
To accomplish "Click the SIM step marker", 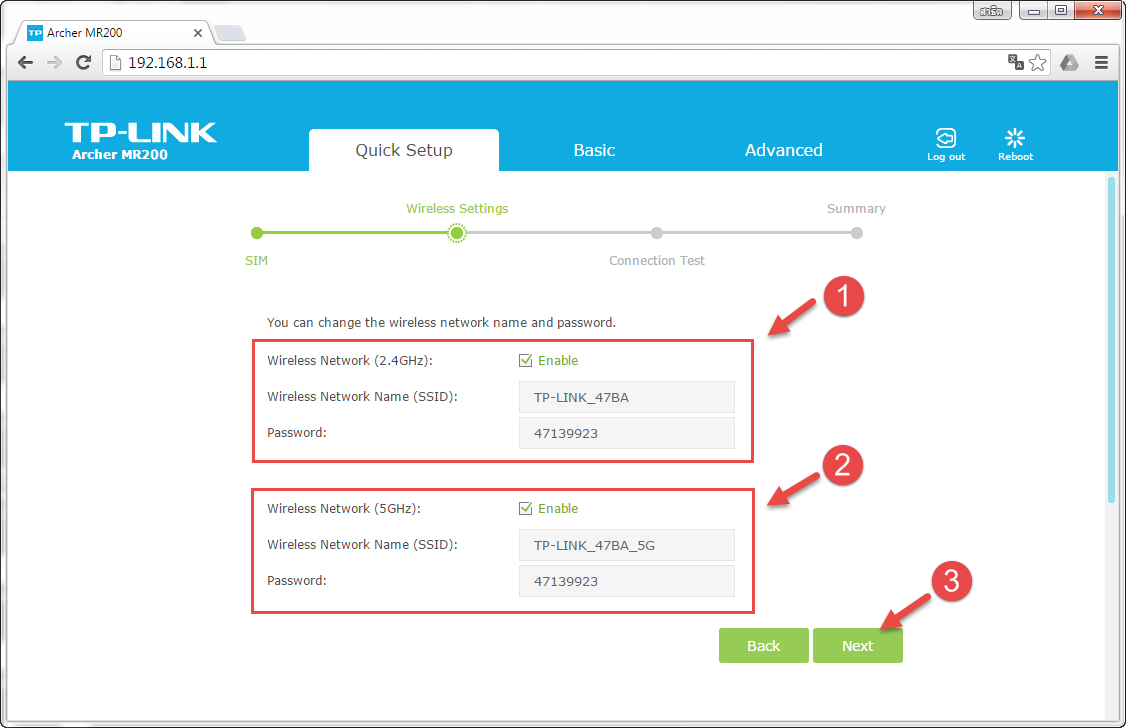I will 257,233.
